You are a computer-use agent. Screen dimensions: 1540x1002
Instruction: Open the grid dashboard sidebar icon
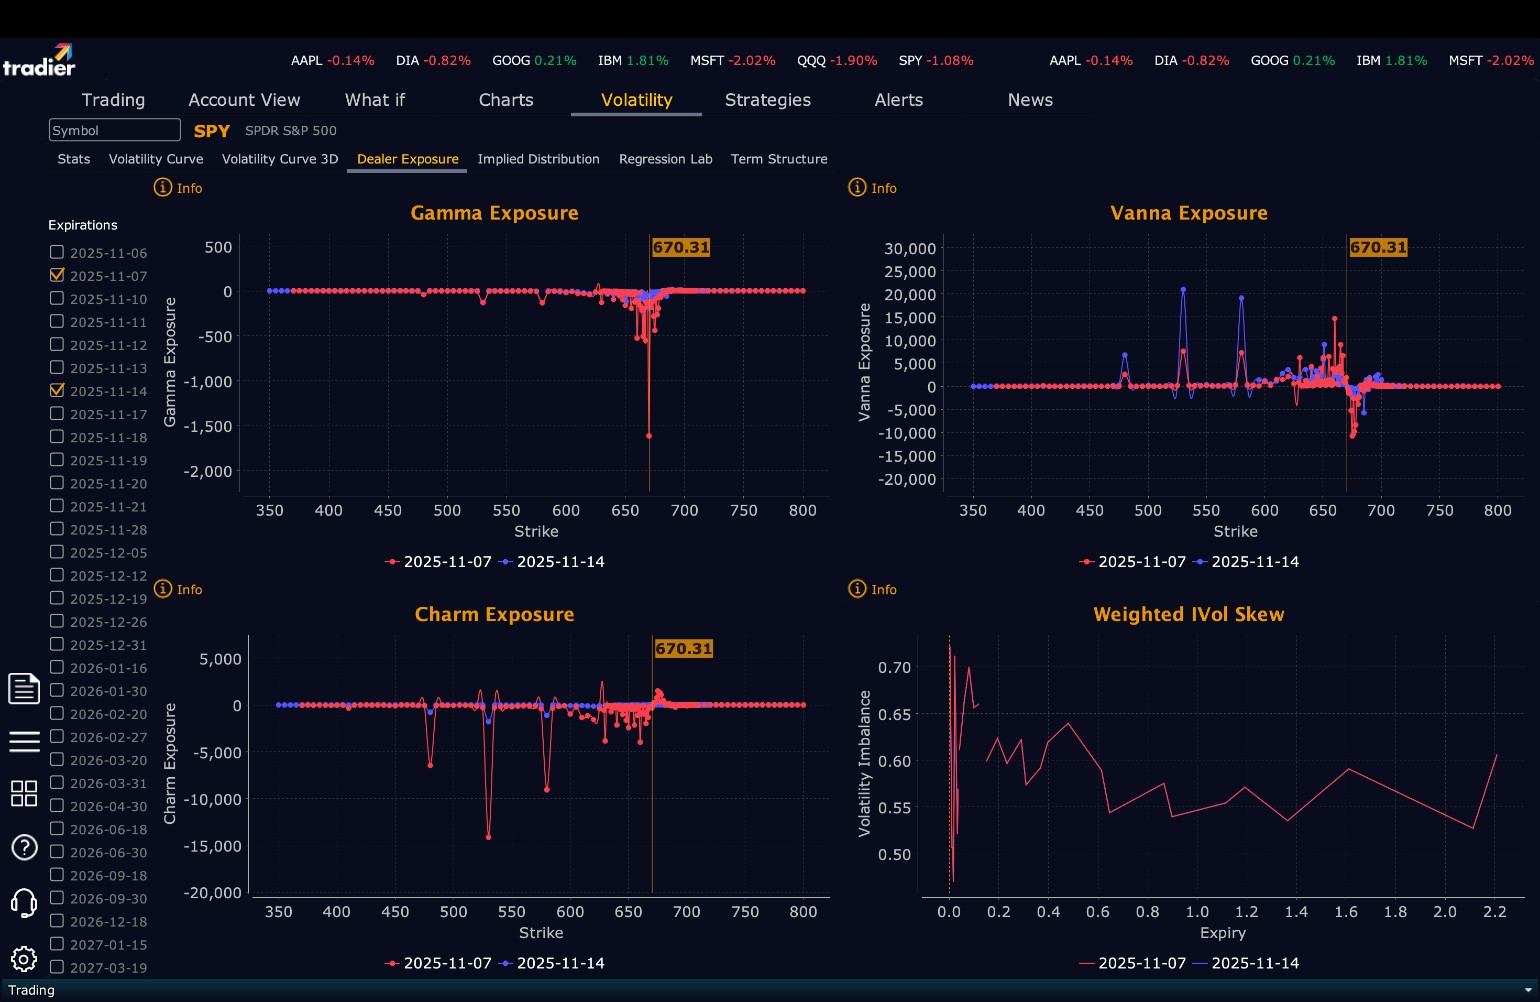24,794
